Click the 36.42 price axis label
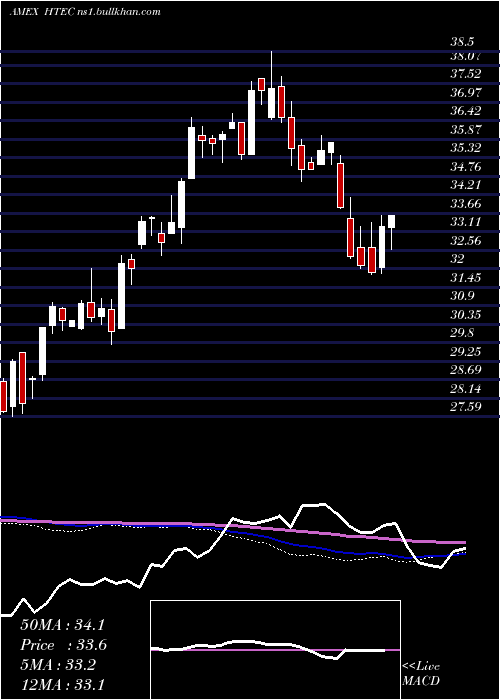The width and height of the screenshot is (500, 700). (x=465, y=111)
